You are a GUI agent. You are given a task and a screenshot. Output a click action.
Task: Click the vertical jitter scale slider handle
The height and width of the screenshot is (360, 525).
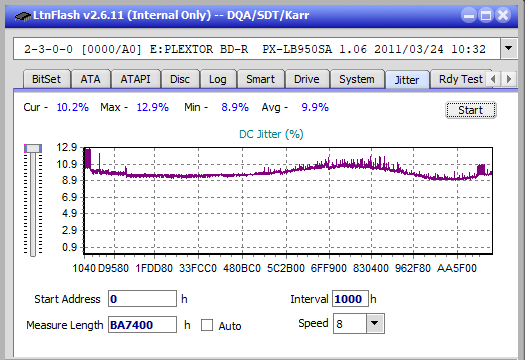click(33, 148)
